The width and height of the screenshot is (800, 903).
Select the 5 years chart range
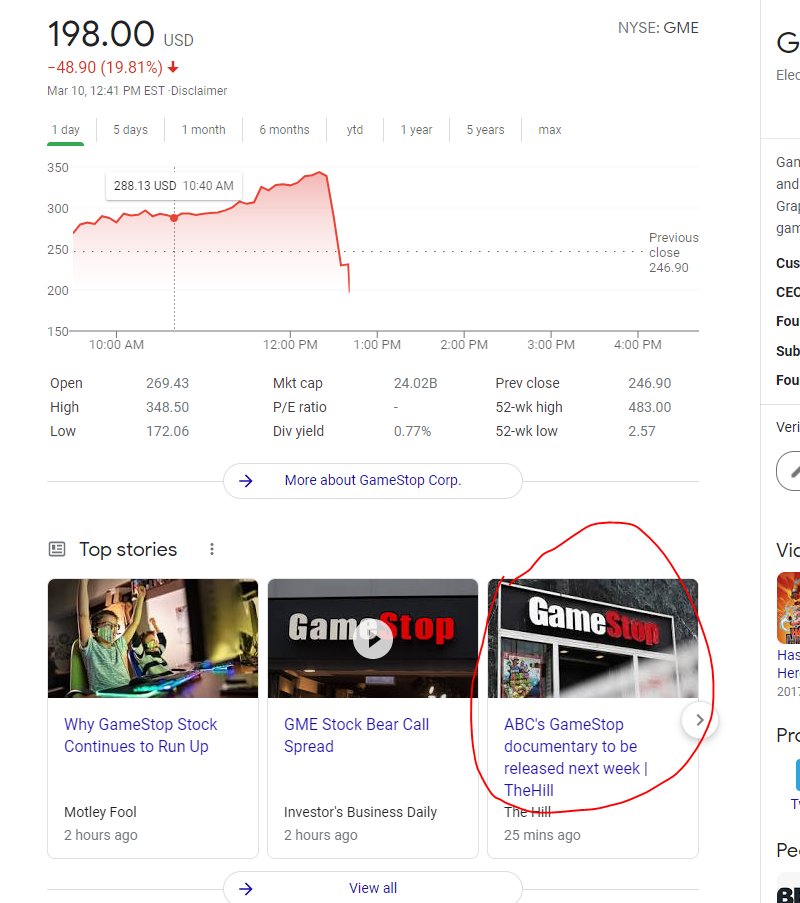[485, 130]
